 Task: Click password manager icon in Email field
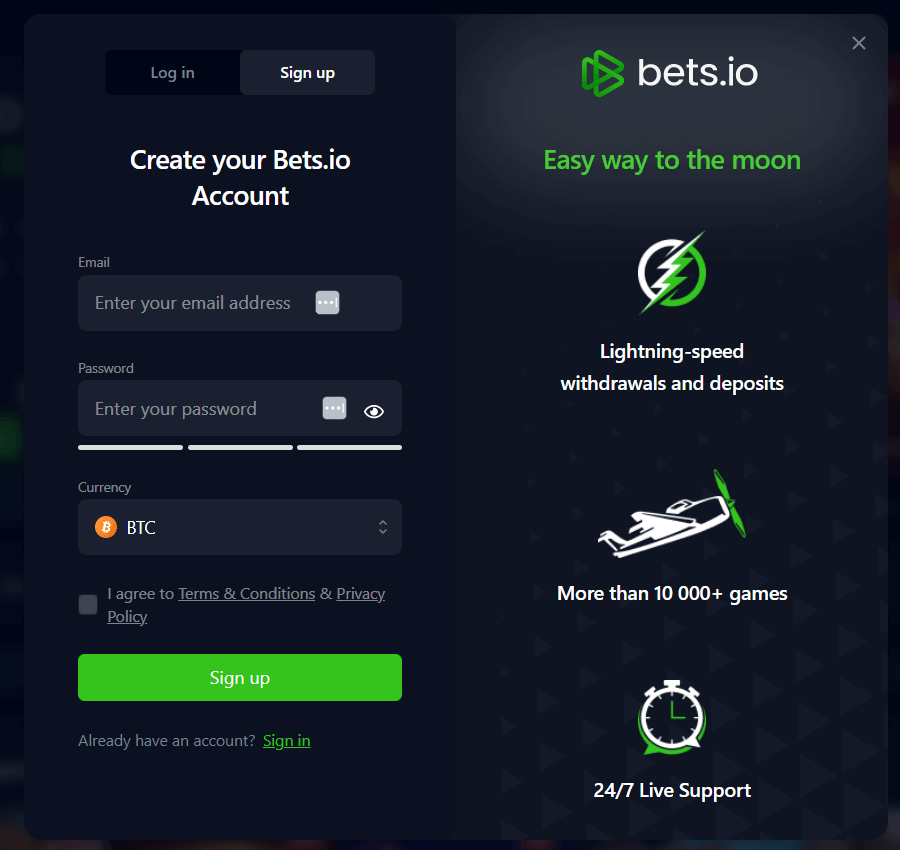[x=328, y=303]
